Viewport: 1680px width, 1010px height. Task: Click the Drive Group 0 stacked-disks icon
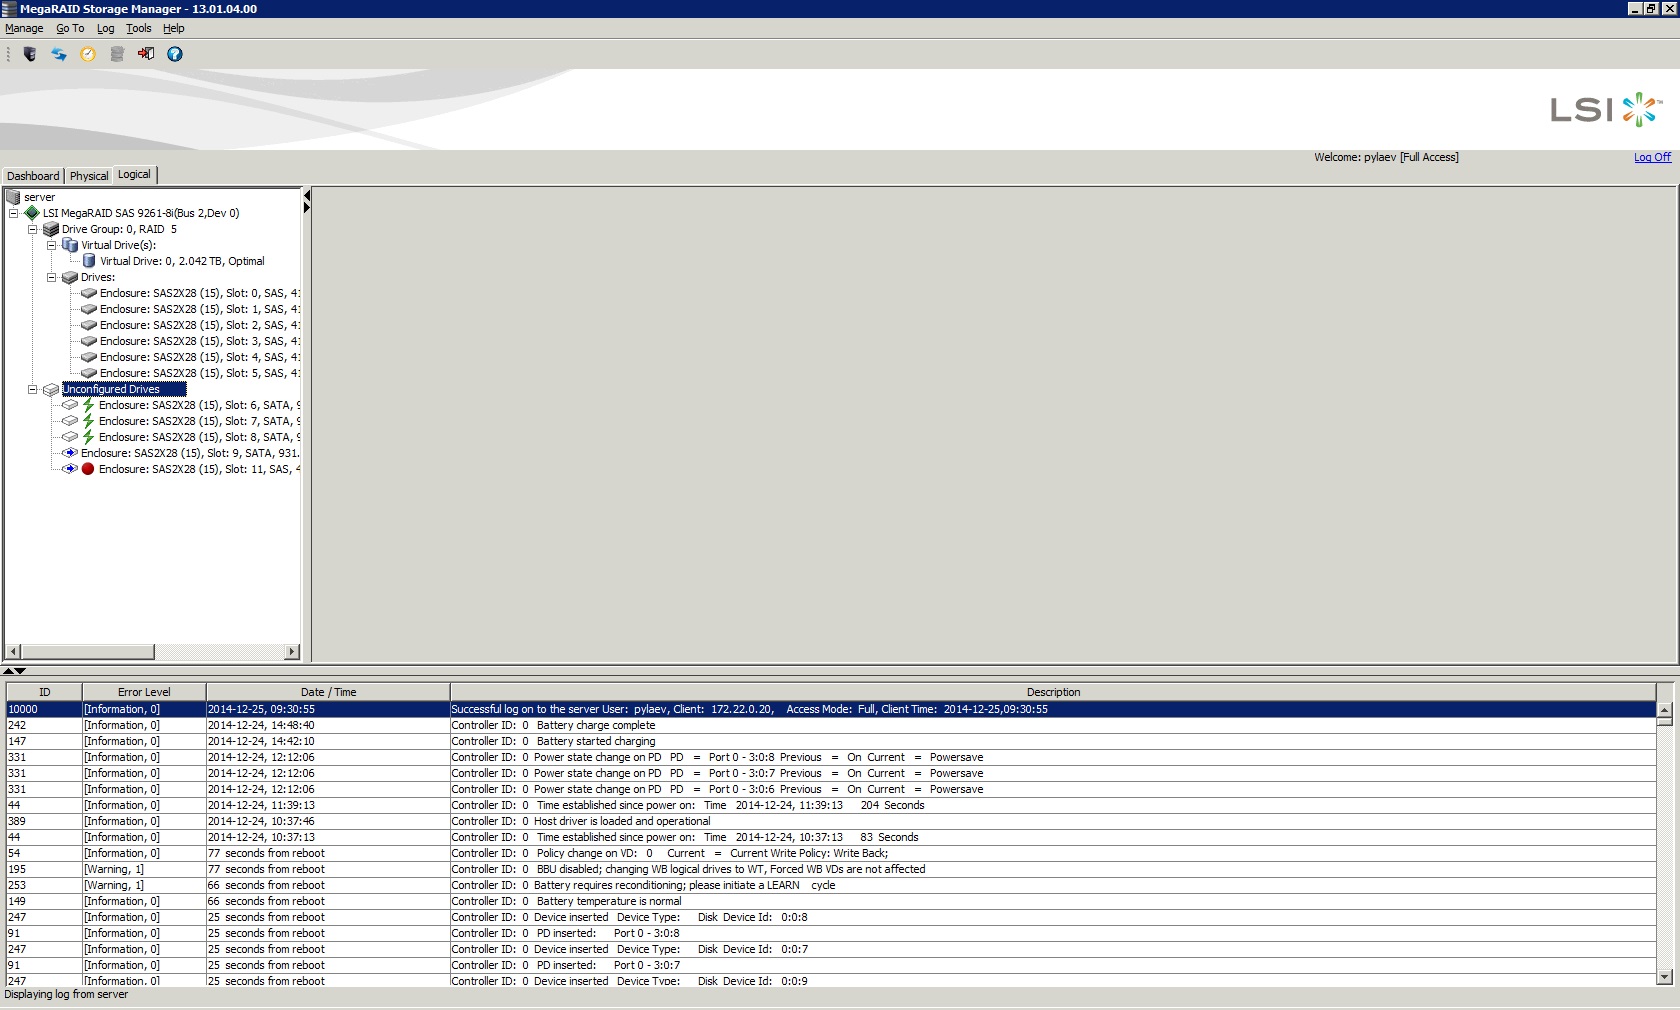point(51,229)
